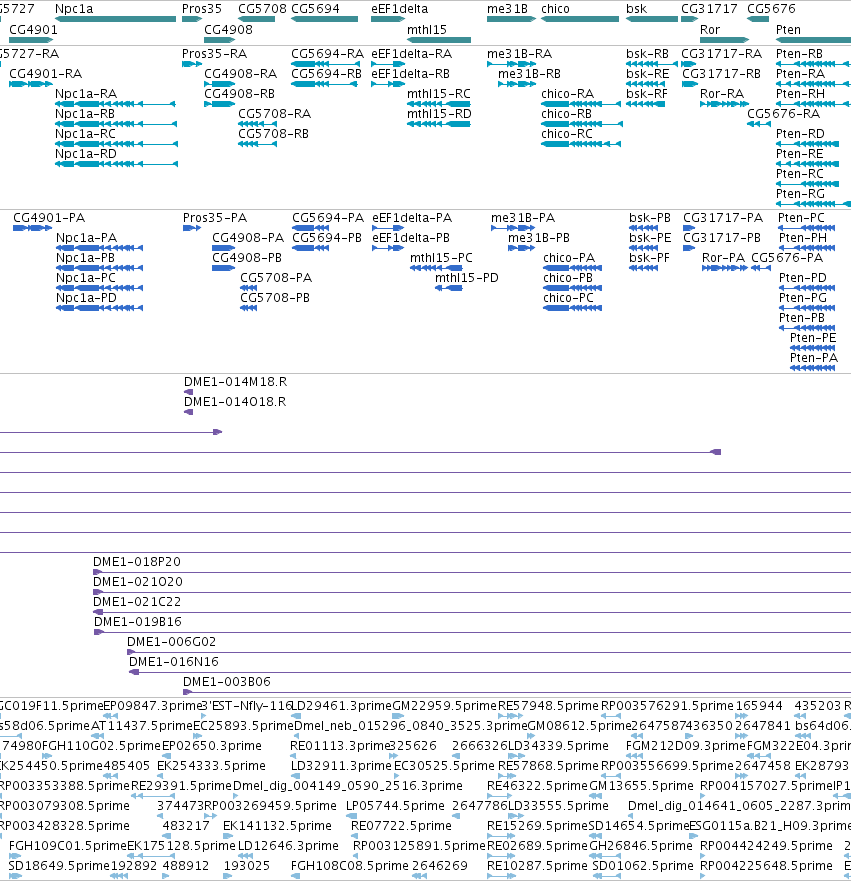Select the Npc1a-RD transcript glyph
Image resolution: width=851 pixels, height=881 pixels.
(116, 164)
